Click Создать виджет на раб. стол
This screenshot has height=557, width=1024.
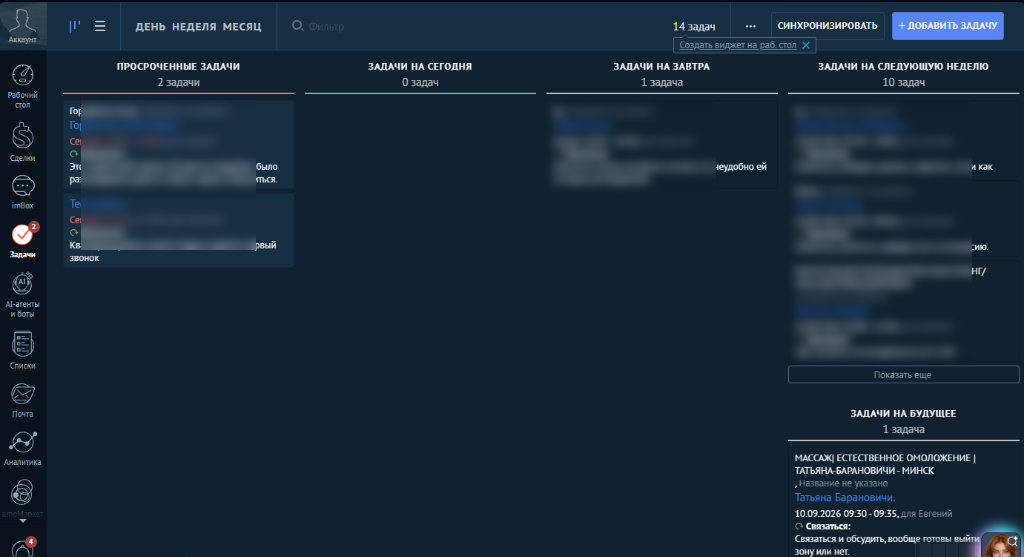737,45
